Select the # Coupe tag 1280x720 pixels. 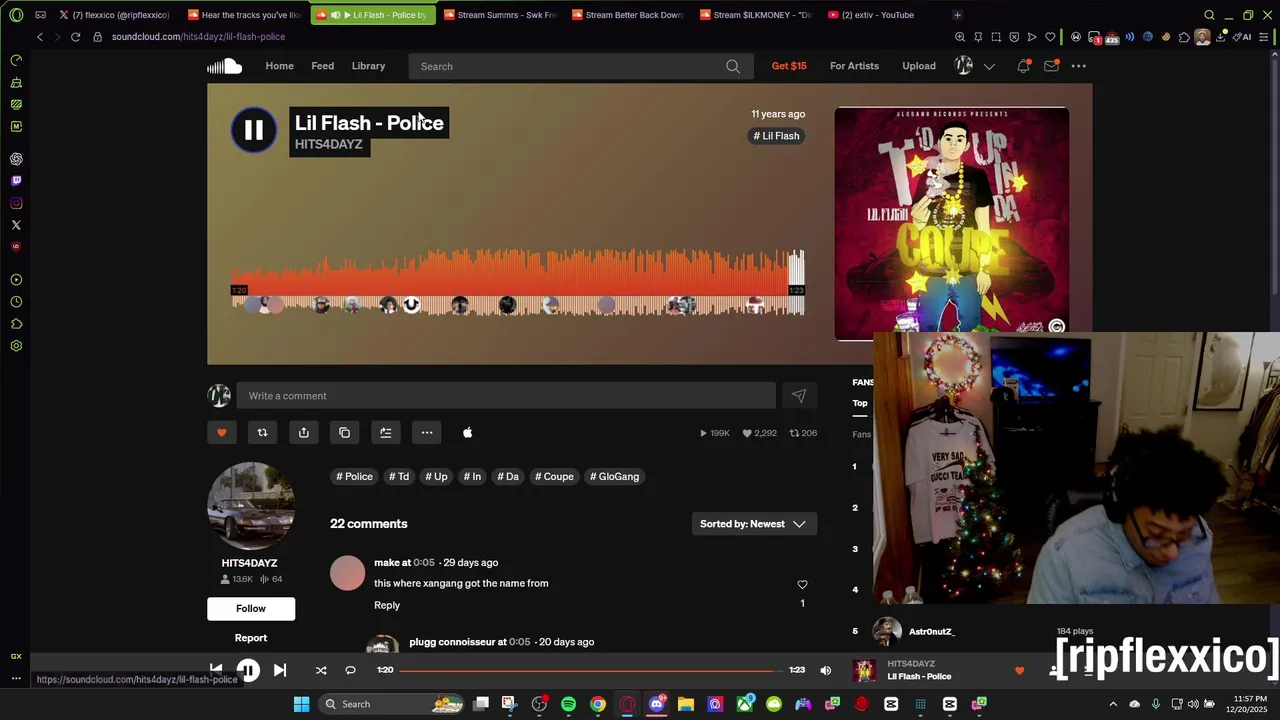point(554,477)
